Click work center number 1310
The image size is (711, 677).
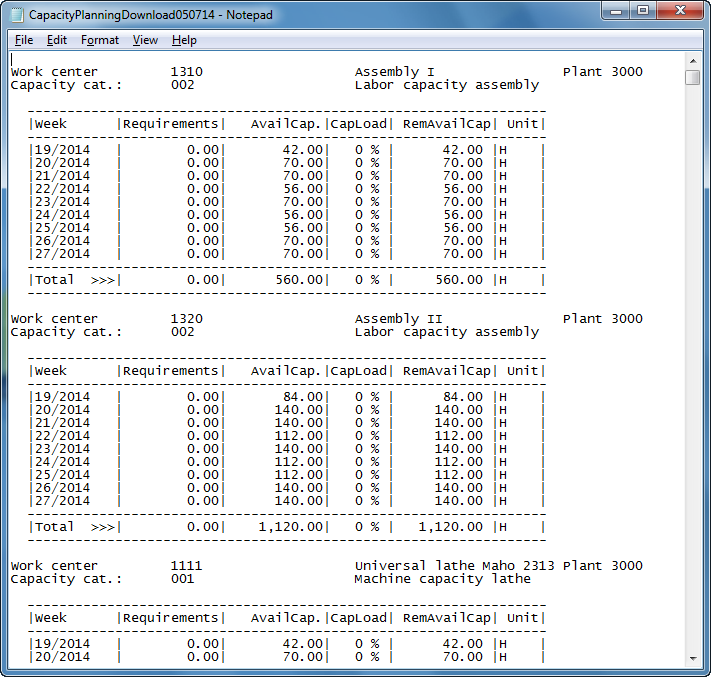click(186, 72)
